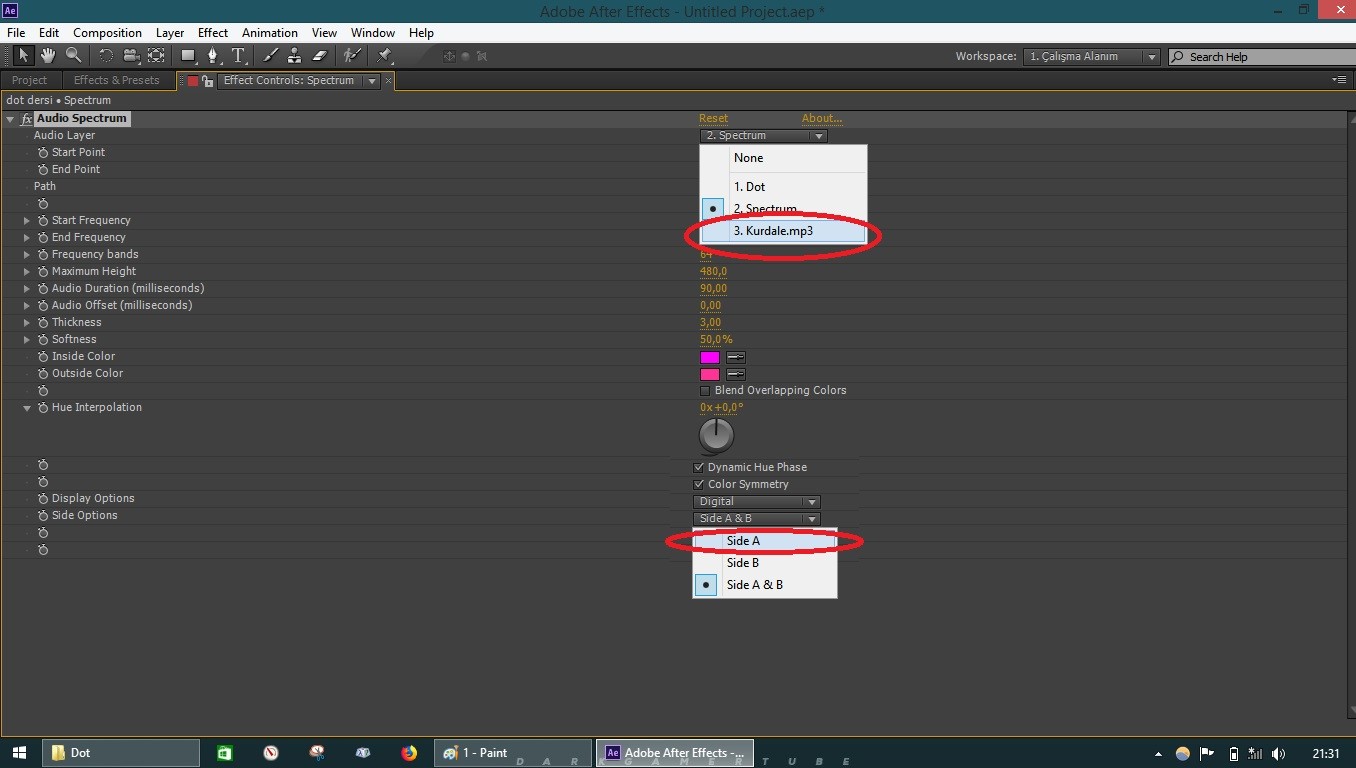Click the End Point stopwatch

pos(43,170)
